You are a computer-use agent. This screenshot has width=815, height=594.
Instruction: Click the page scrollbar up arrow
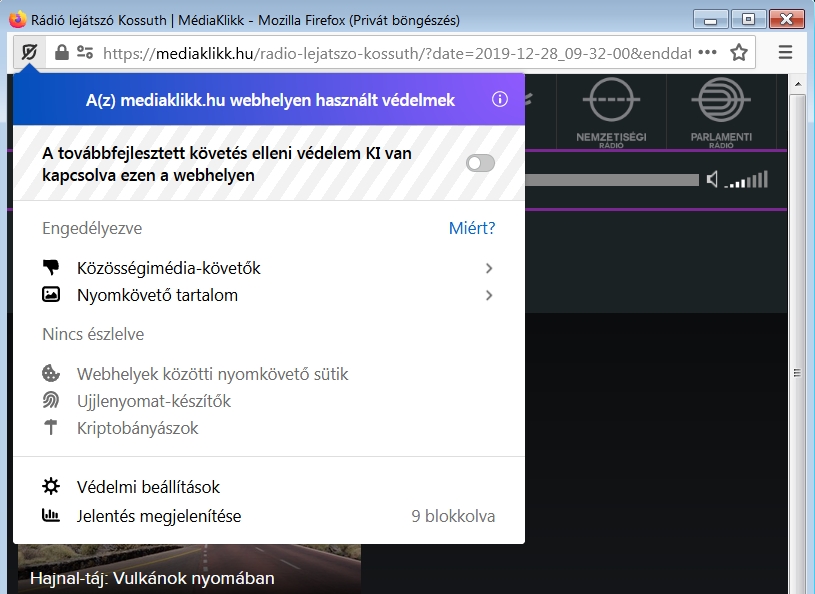point(797,84)
